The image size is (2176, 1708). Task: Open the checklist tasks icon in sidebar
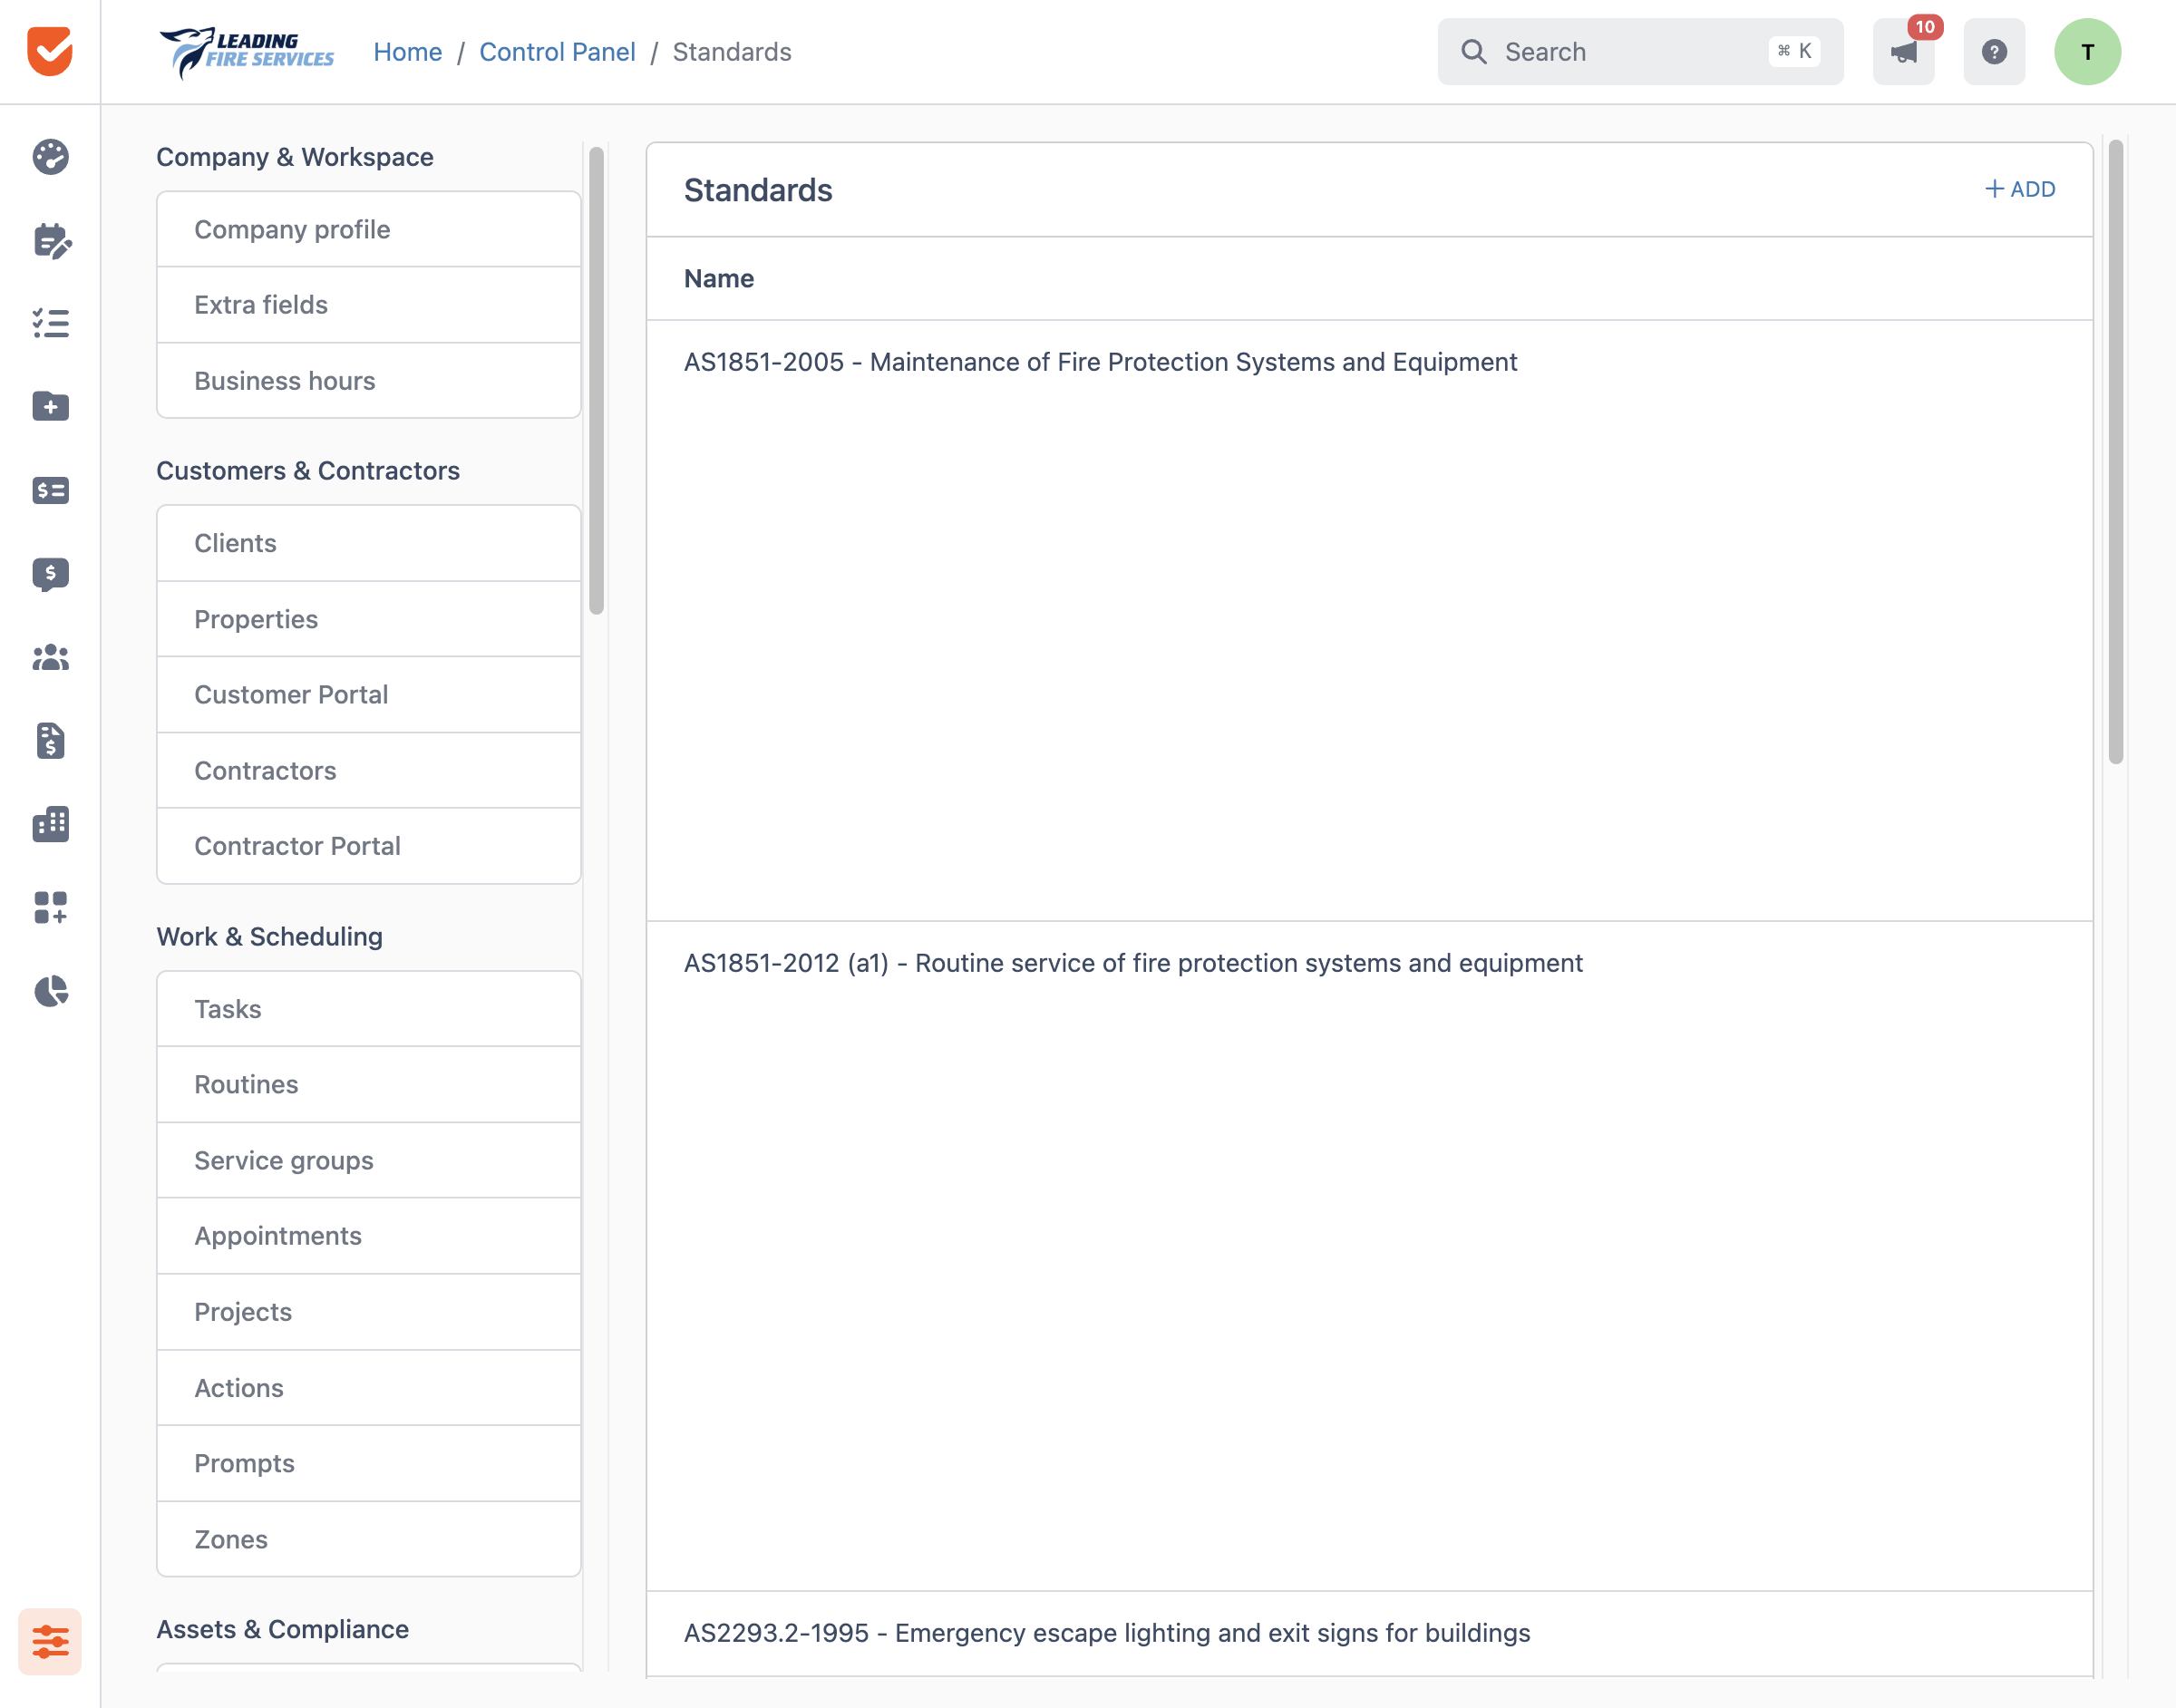coord(50,323)
